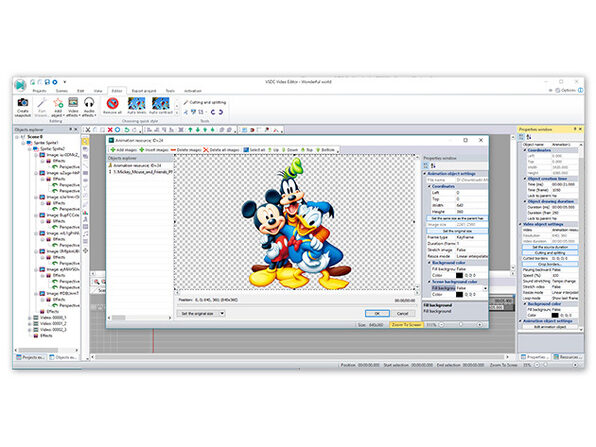Click Zoom To Screen in dialog status bar
This screenshot has height=447, width=596.
pyautogui.click(x=406, y=325)
